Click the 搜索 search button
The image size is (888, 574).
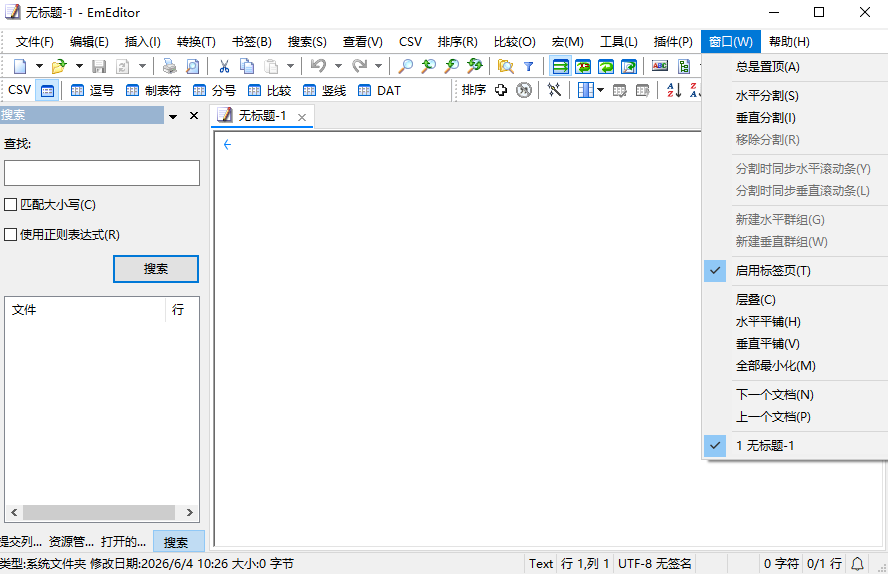156,269
